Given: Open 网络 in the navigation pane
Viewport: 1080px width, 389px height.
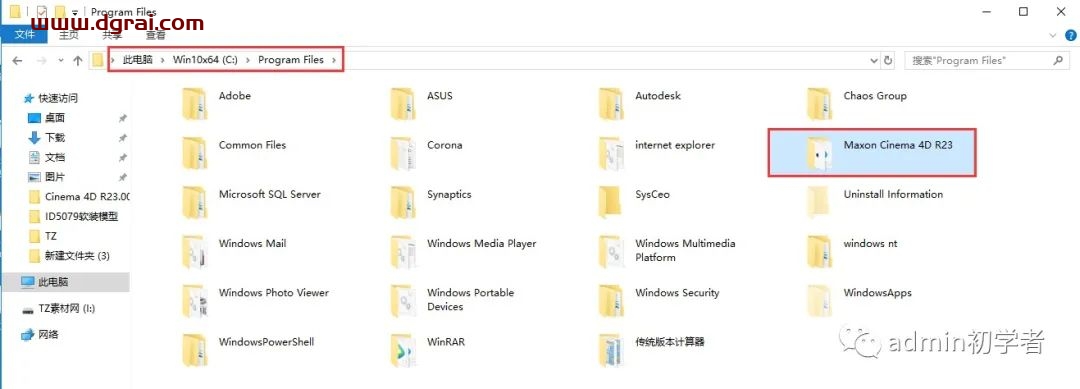Looking at the screenshot, I should click(40, 335).
